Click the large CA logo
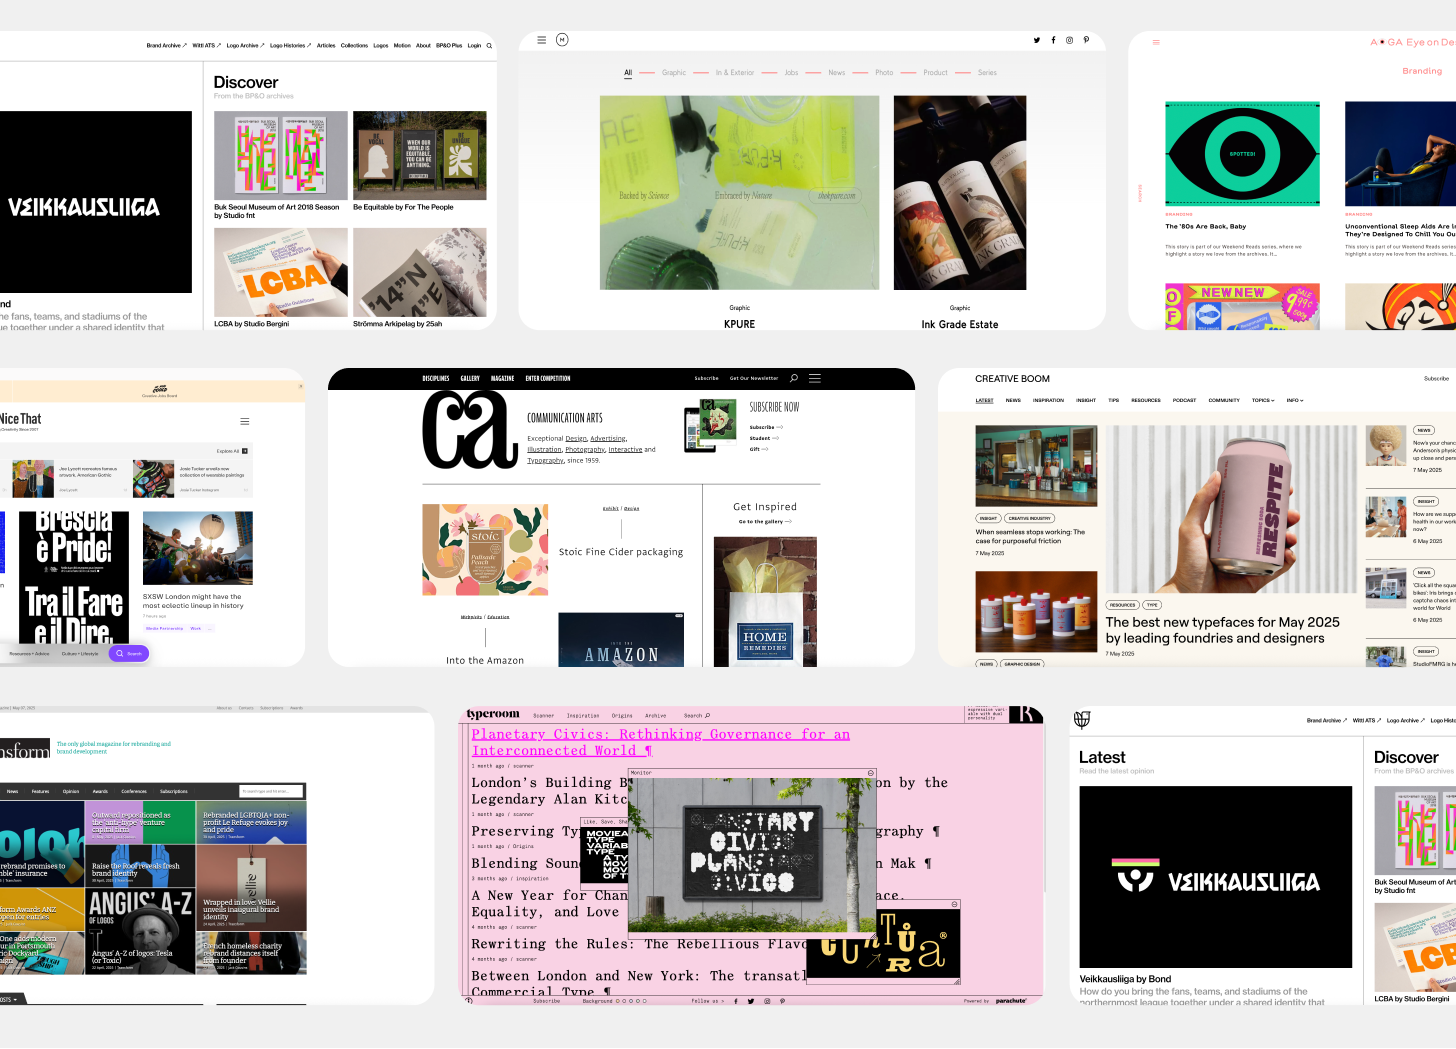This screenshot has width=1456, height=1049. click(468, 430)
